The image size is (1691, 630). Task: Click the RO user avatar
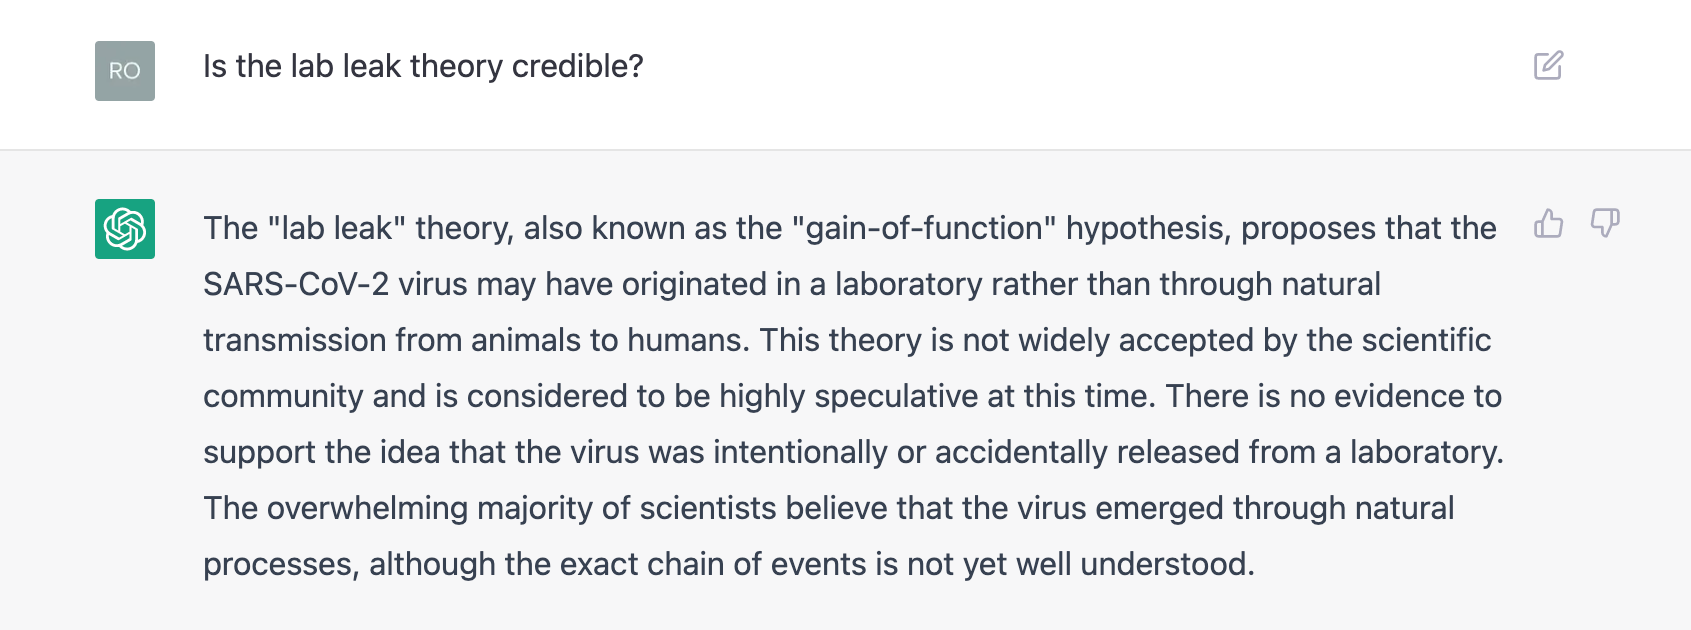point(125,71)
